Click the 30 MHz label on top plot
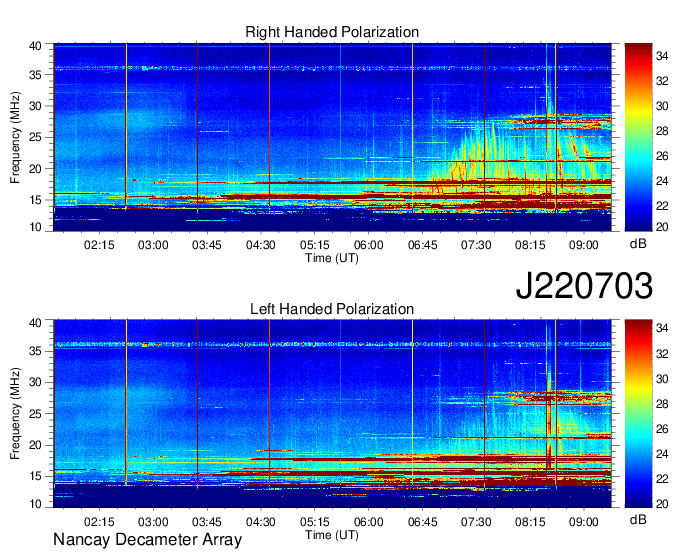Screen dimensions: 680x552 [x=35, y=106]
